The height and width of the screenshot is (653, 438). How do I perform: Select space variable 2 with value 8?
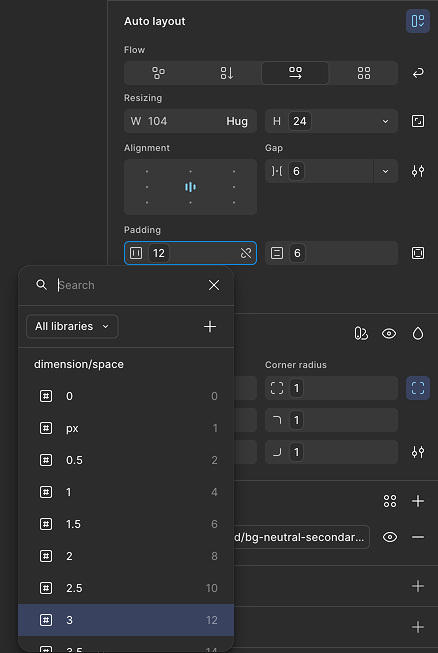click(x=126, y=556)
